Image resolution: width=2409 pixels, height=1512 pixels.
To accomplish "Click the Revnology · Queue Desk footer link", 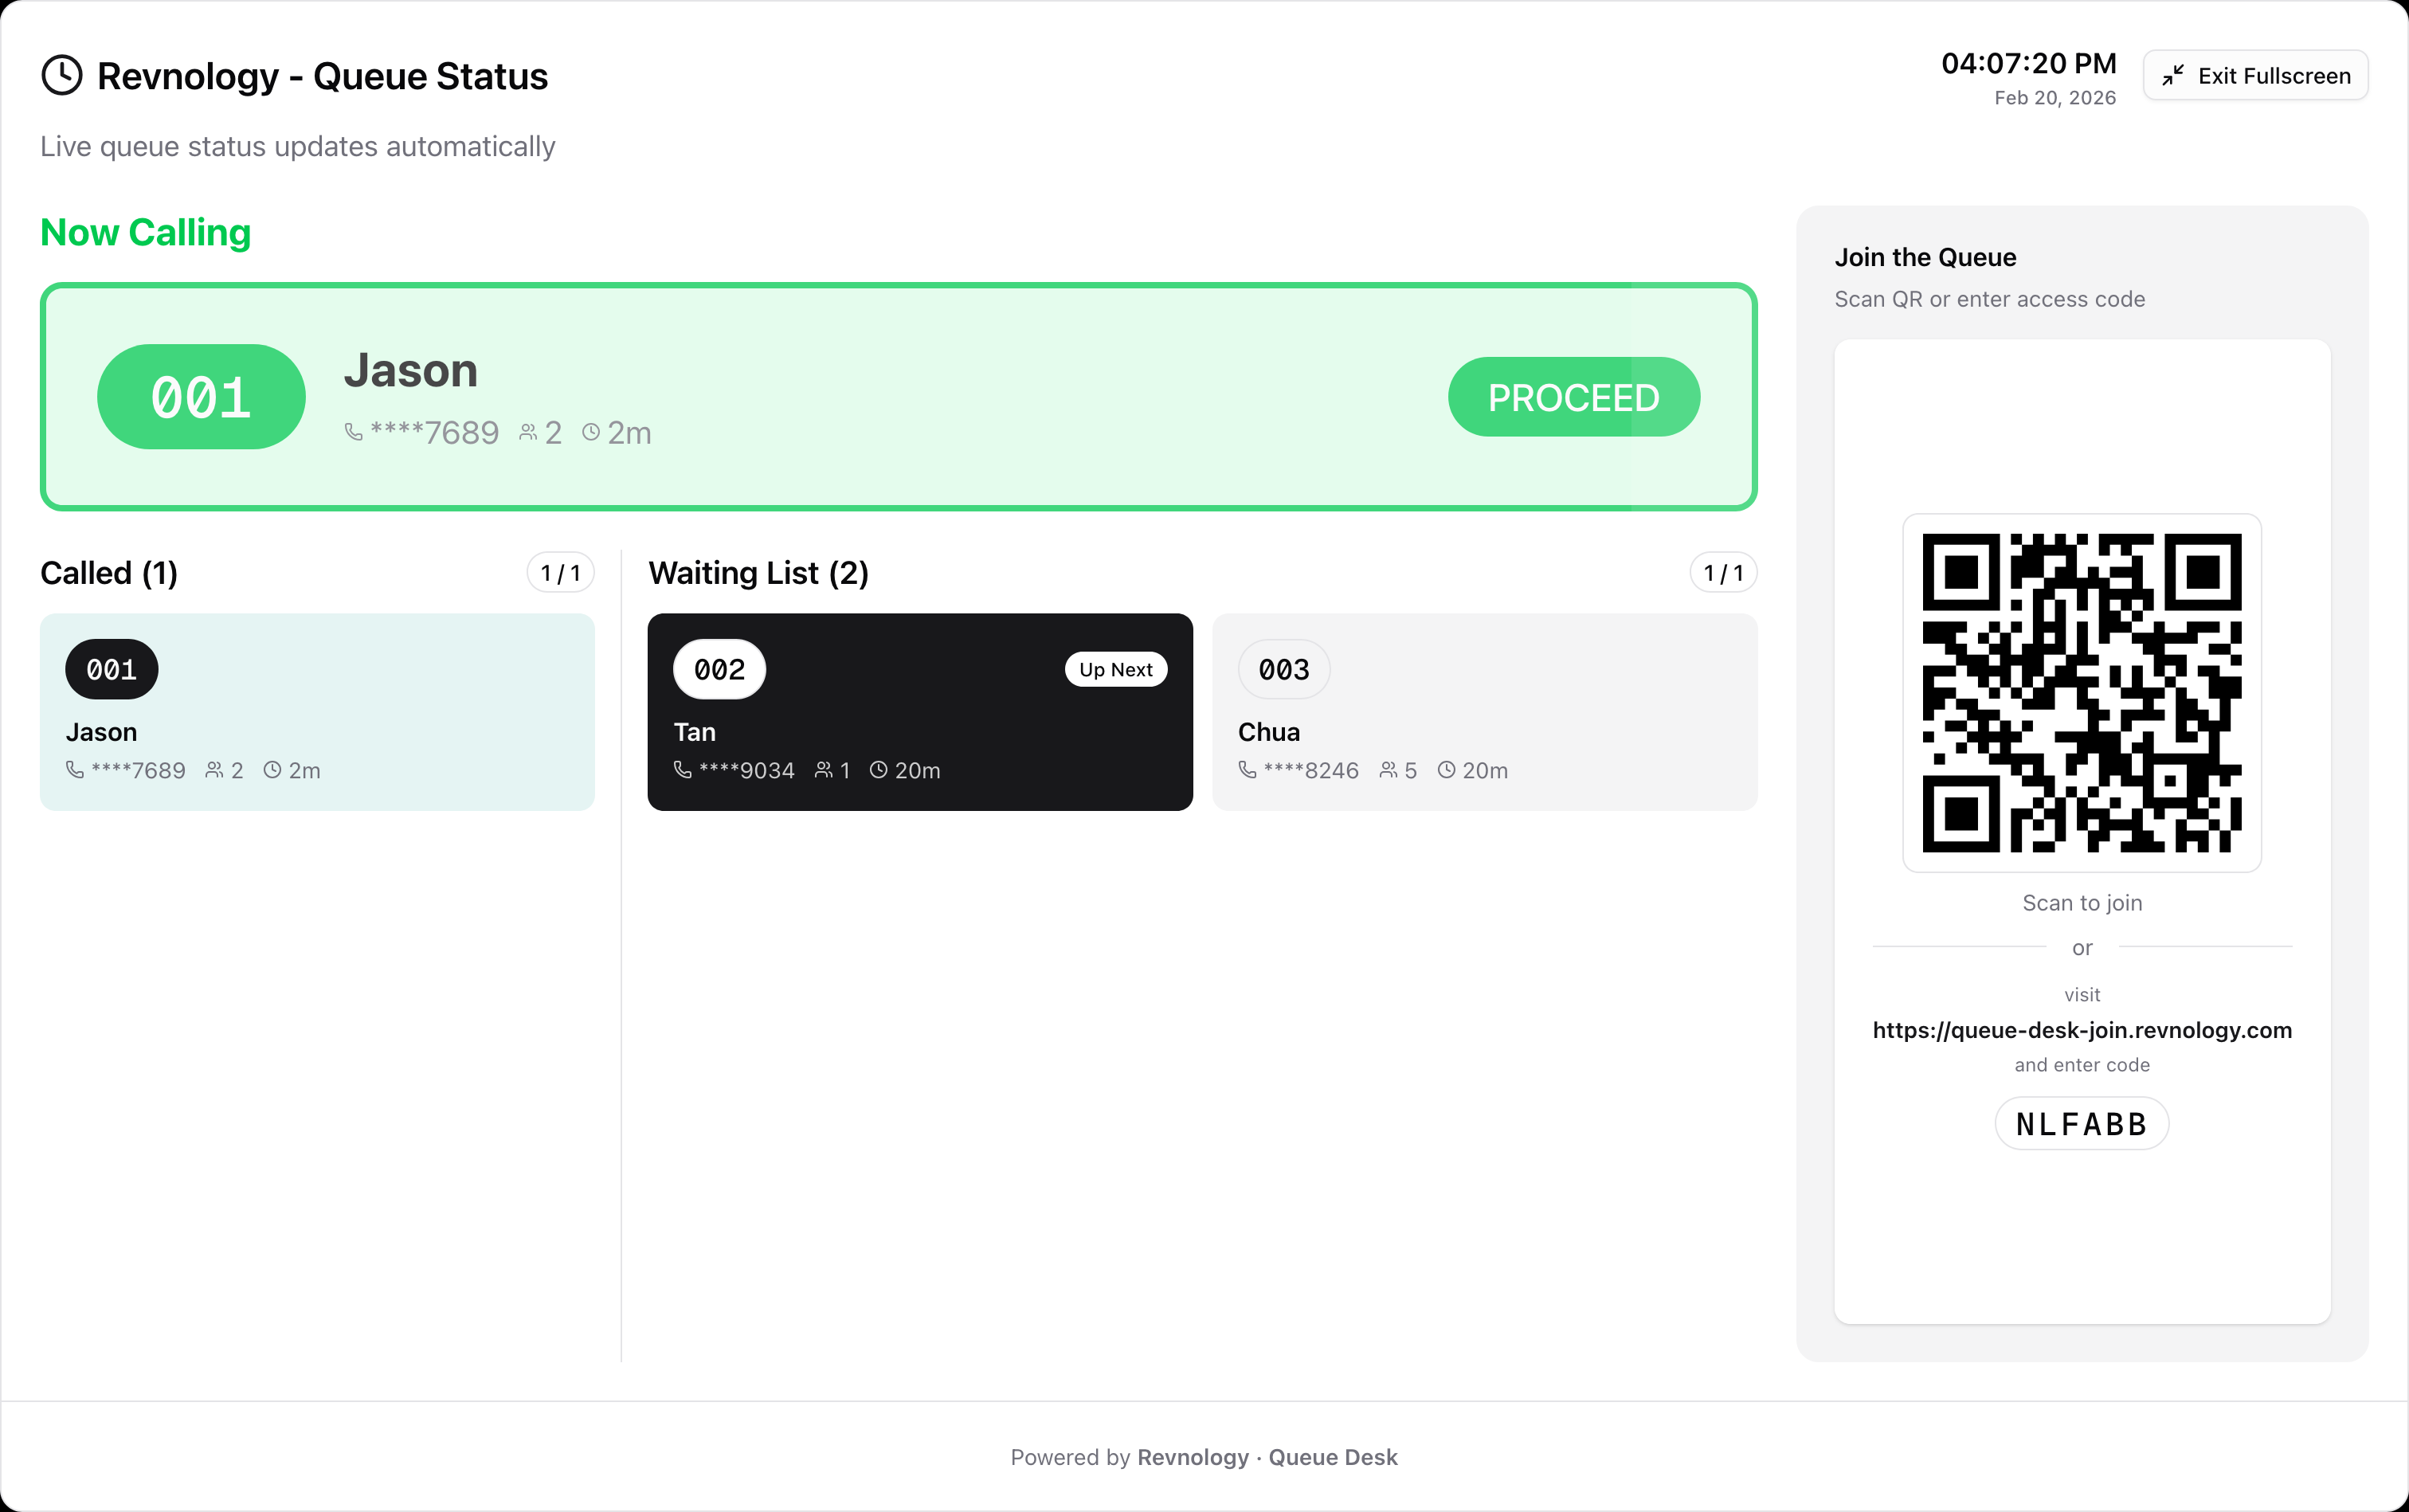I will (x=1267, y=1457).
